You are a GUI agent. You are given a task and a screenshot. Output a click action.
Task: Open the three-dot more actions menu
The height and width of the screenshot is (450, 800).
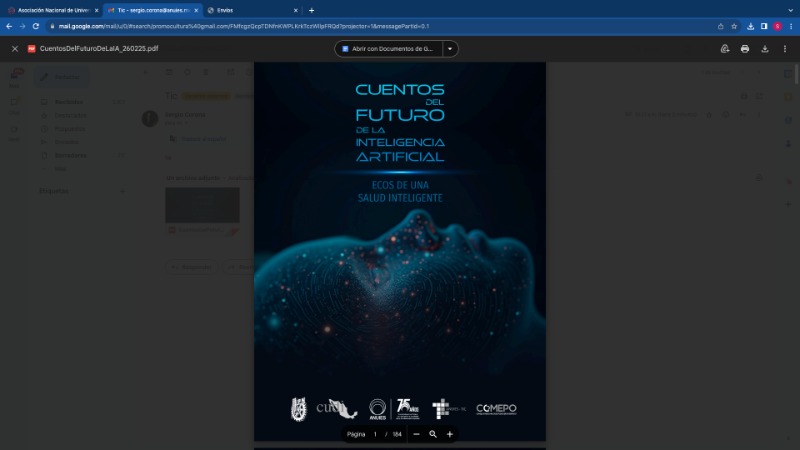click(x=785, y=48)
